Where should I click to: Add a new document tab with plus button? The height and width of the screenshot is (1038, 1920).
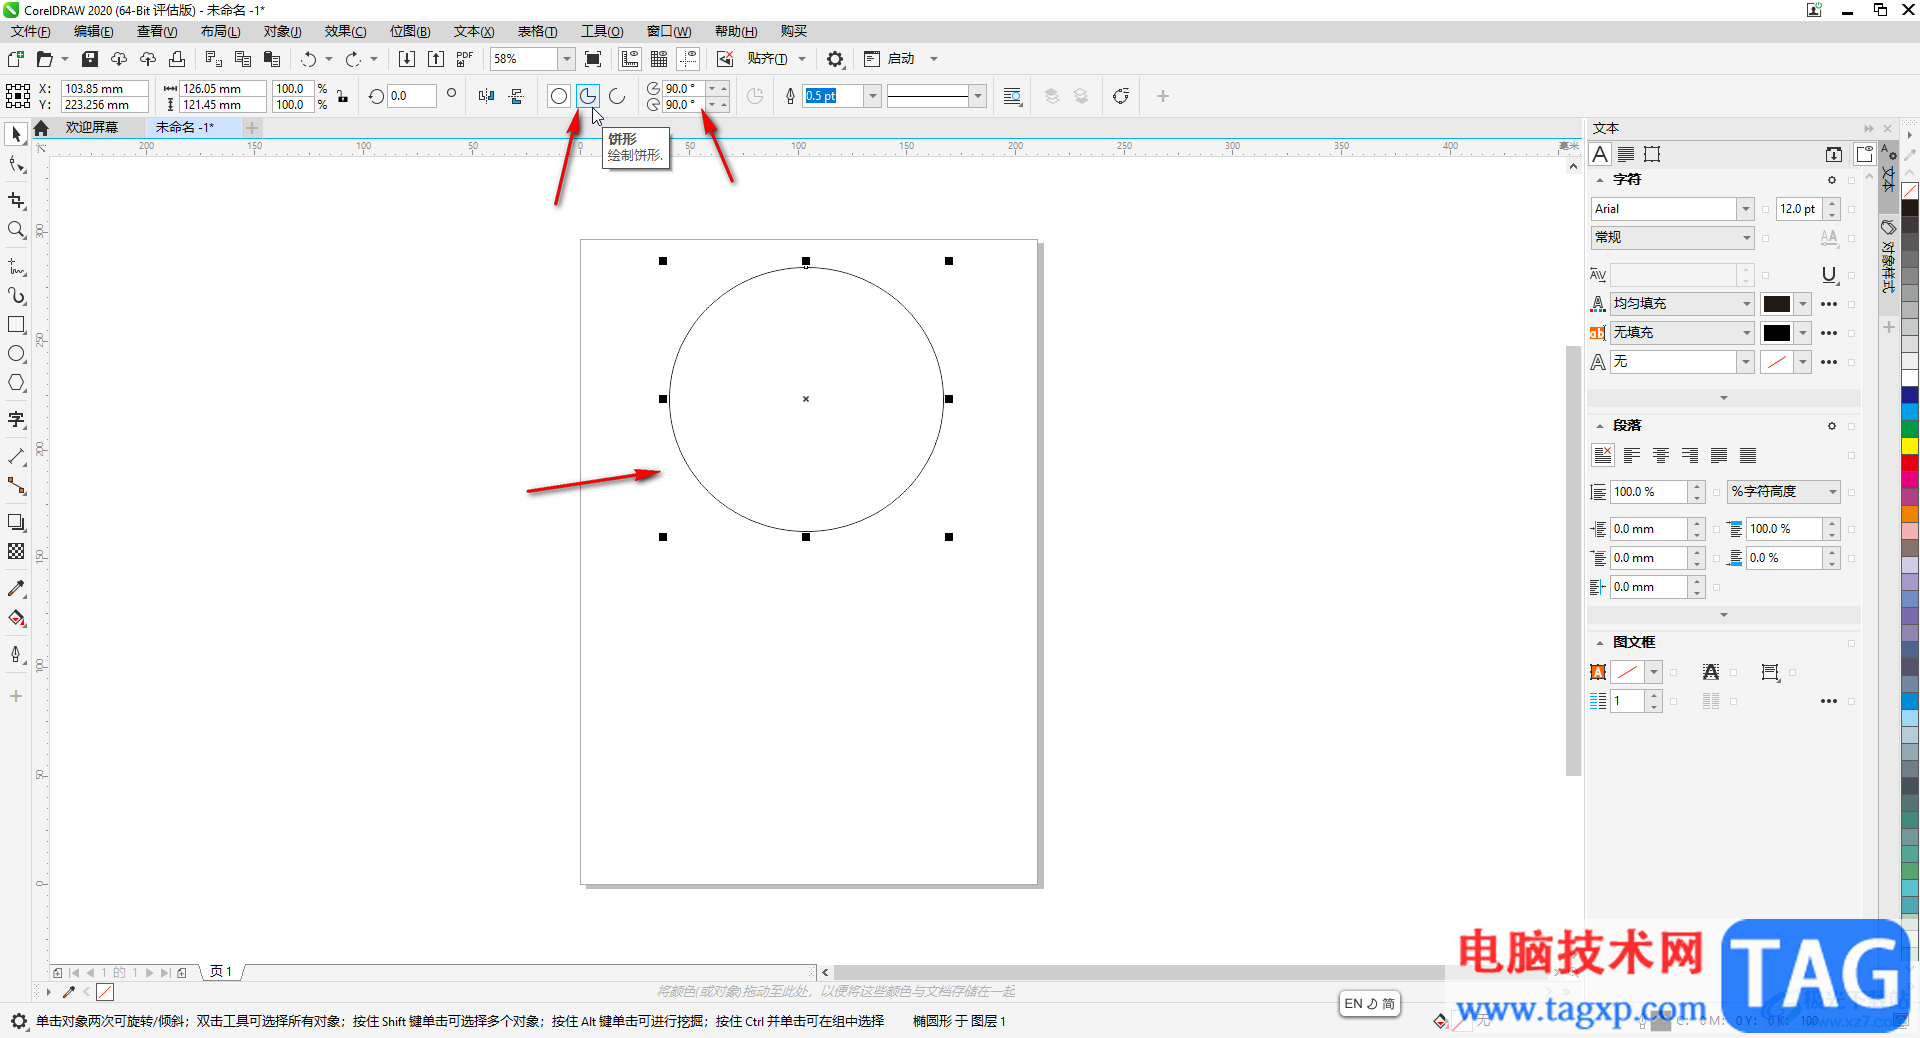point(252,128)
